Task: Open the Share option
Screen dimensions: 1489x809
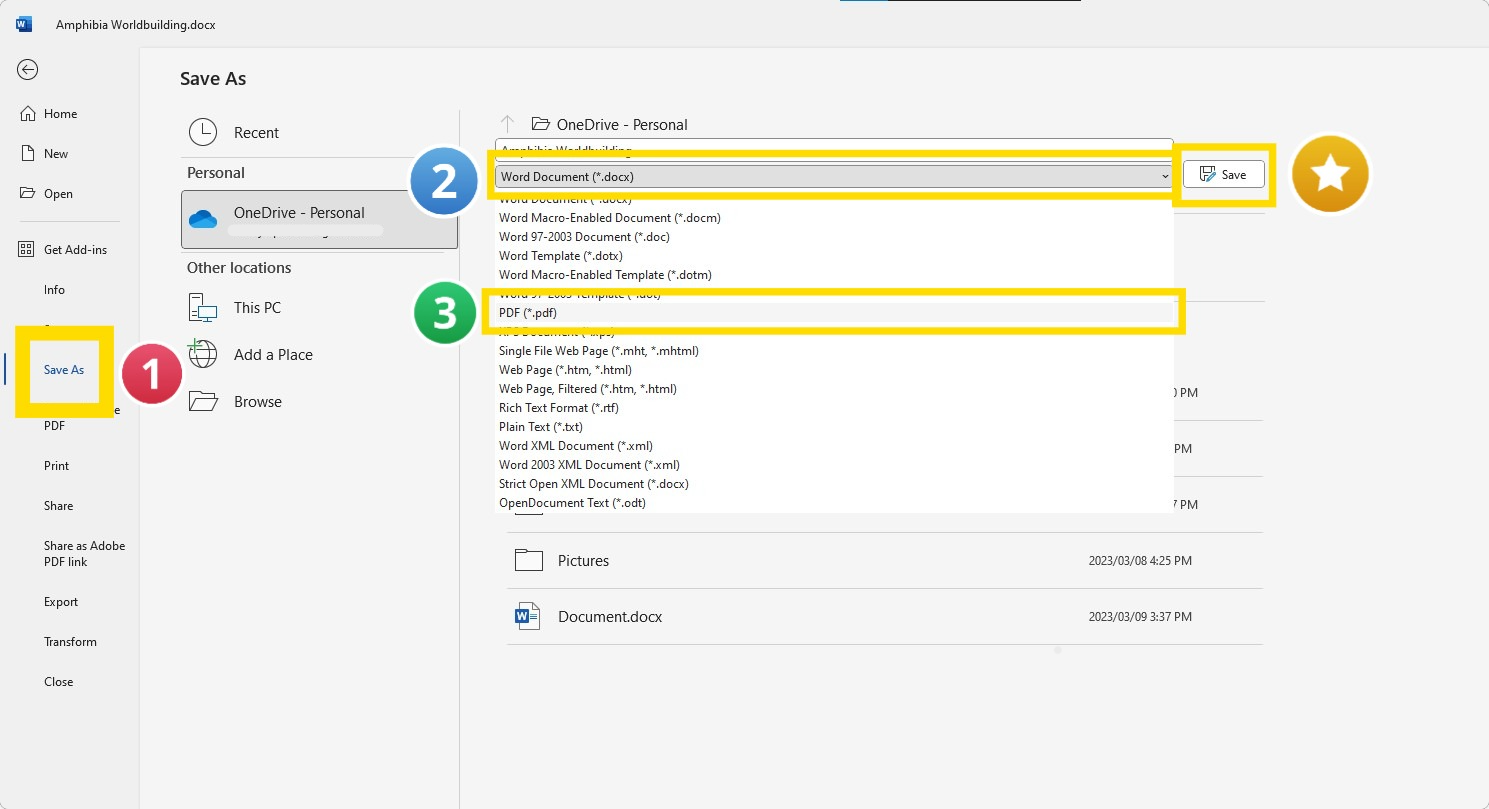Action: pos(58,506)
